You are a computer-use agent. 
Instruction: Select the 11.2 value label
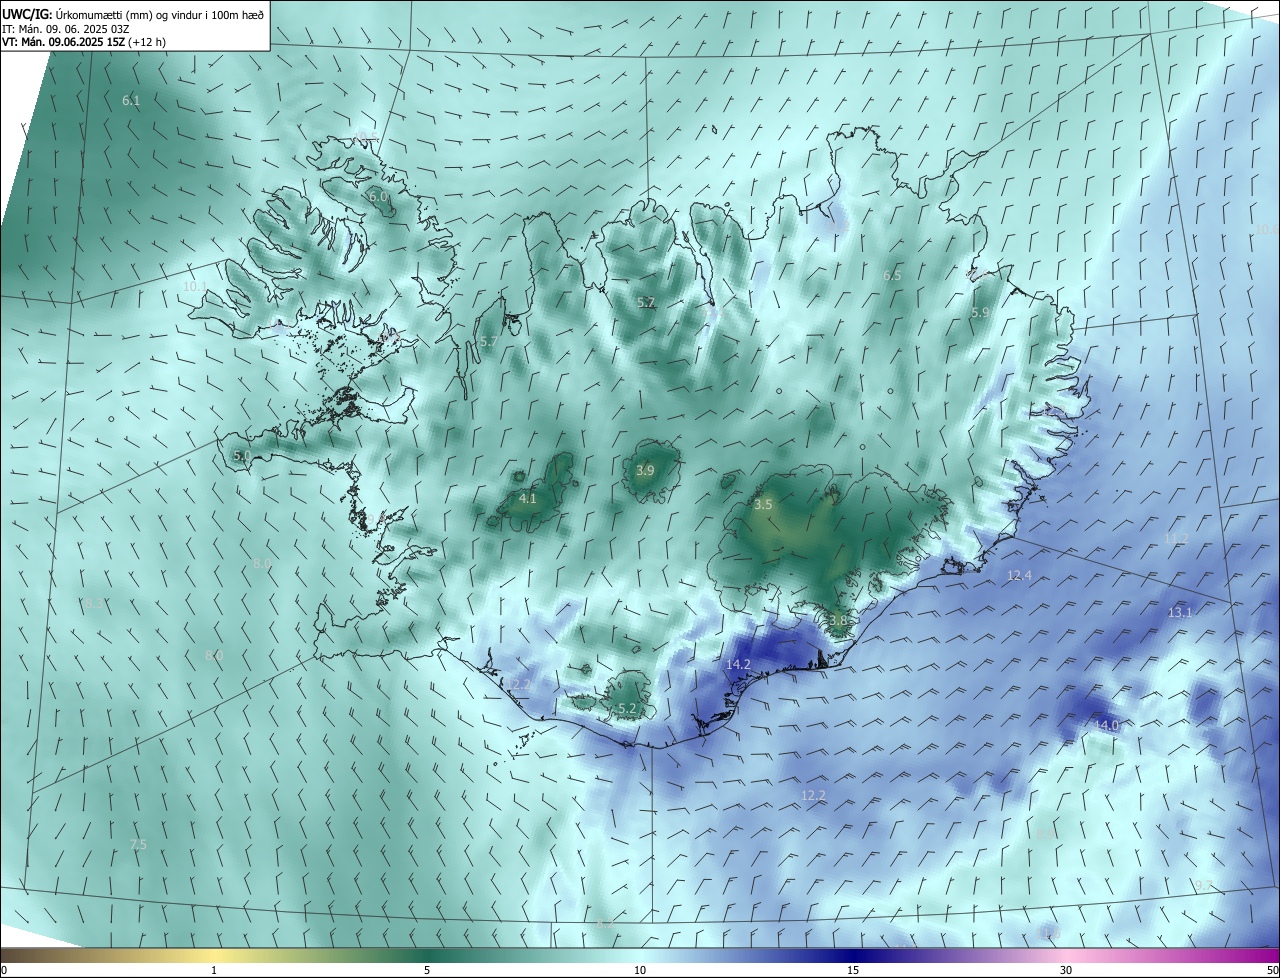pos(1176,539)
